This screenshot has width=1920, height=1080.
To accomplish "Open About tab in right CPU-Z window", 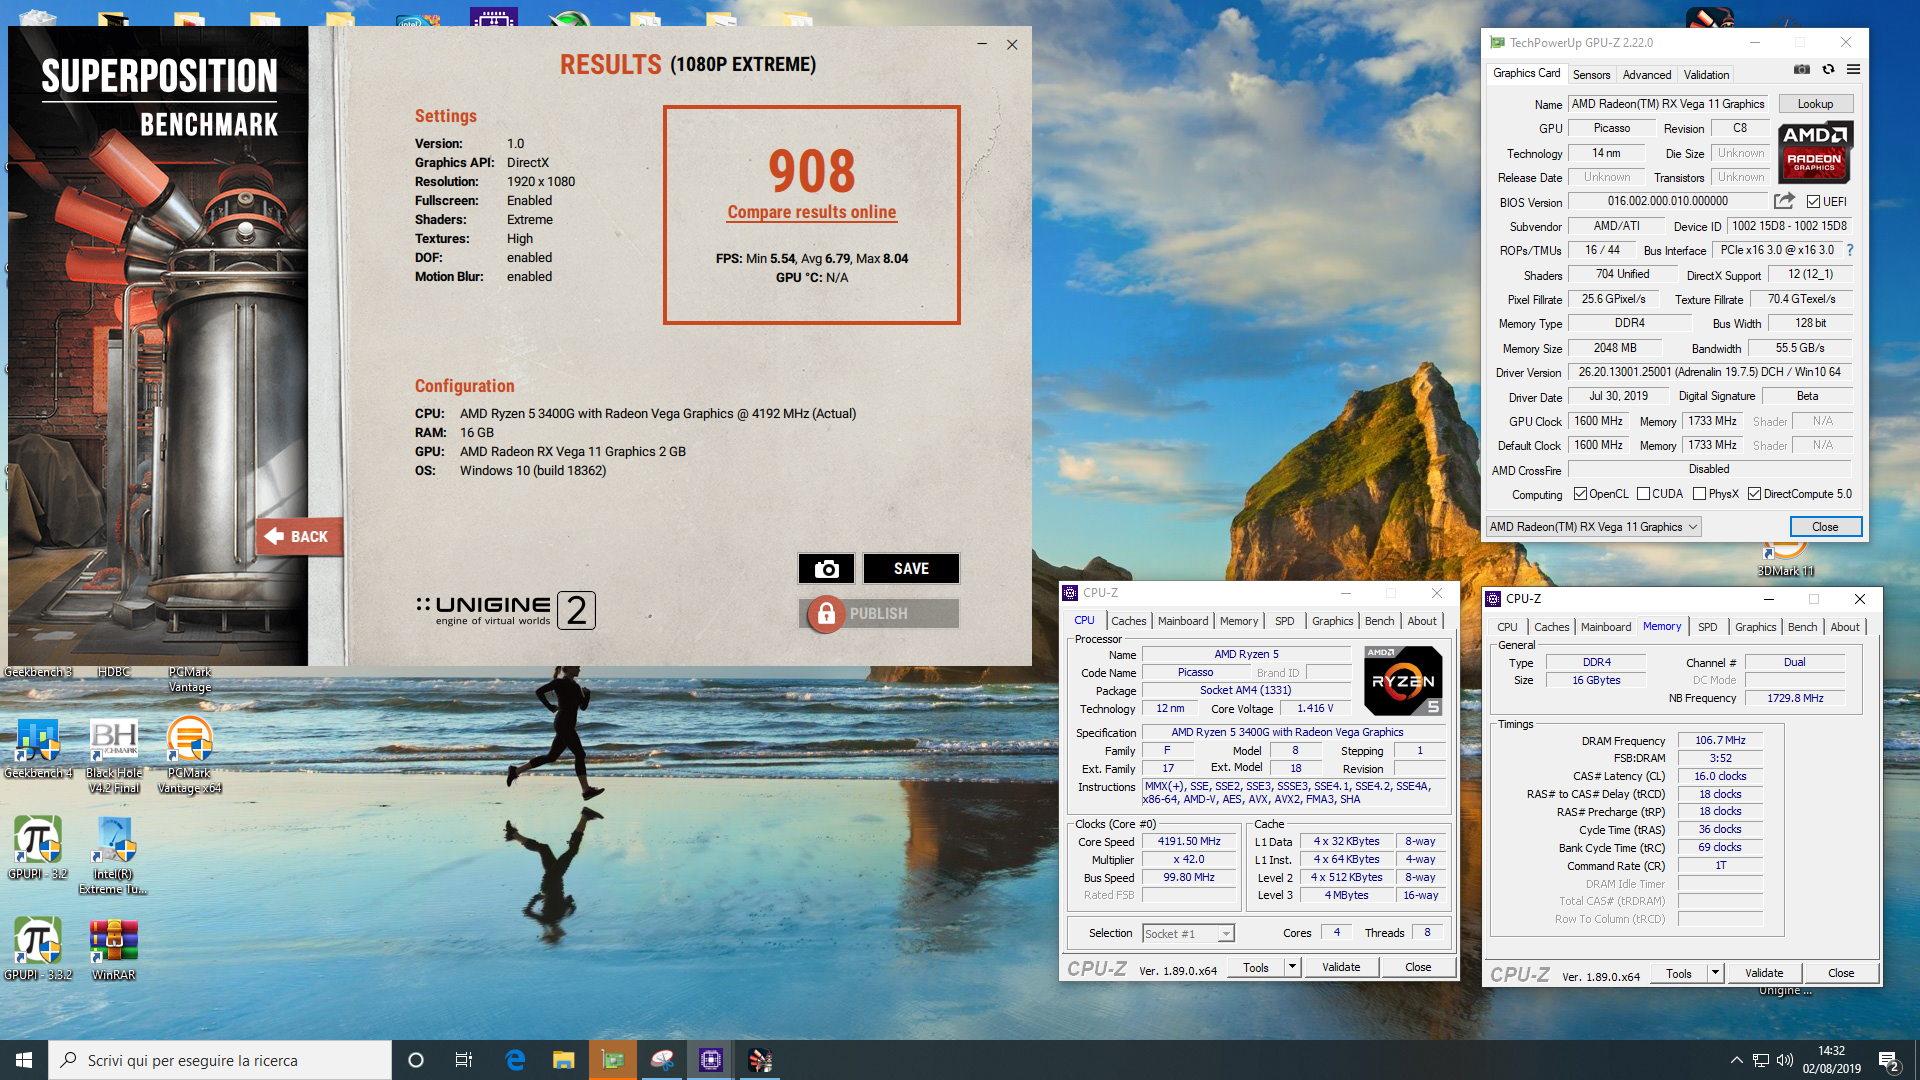I will click(1844, 627).
